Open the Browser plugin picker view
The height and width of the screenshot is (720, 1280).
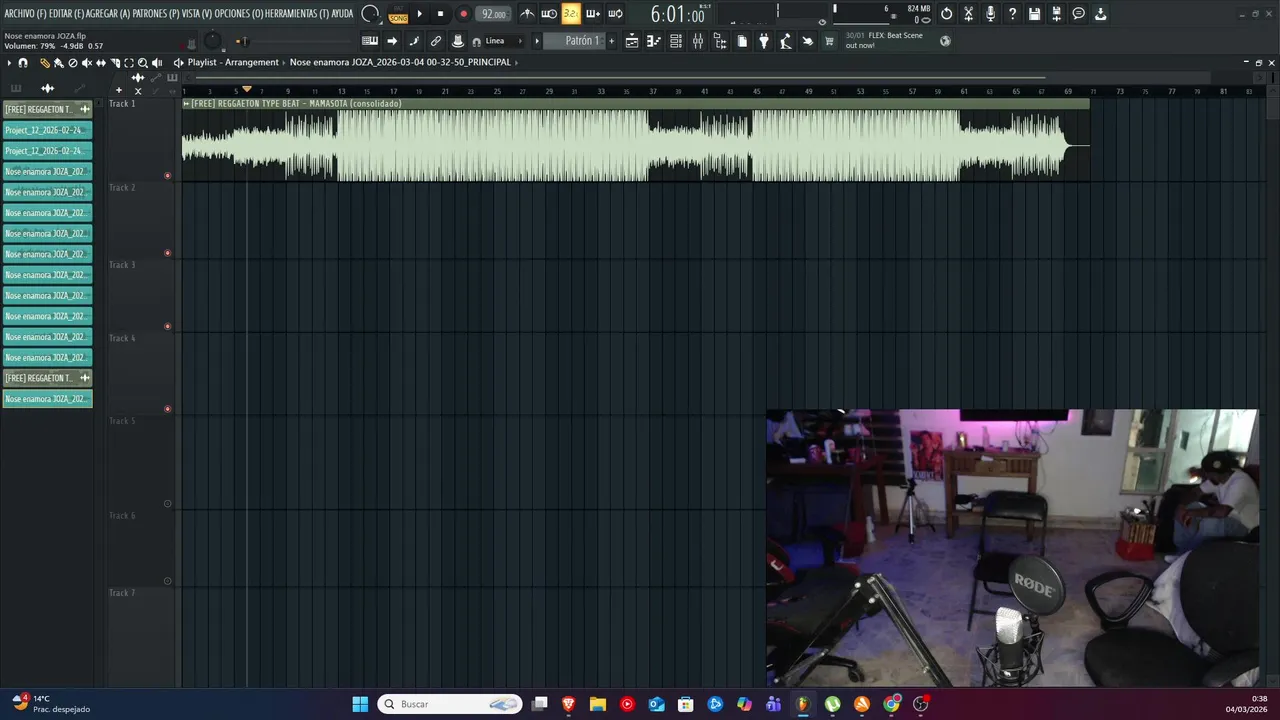click(x=720, y=41)
